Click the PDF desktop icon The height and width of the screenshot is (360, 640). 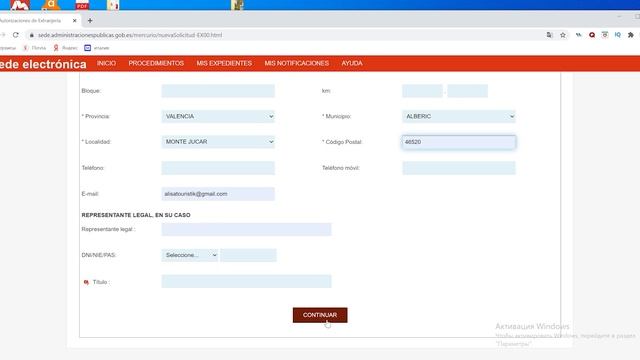(x=82, y=5)
